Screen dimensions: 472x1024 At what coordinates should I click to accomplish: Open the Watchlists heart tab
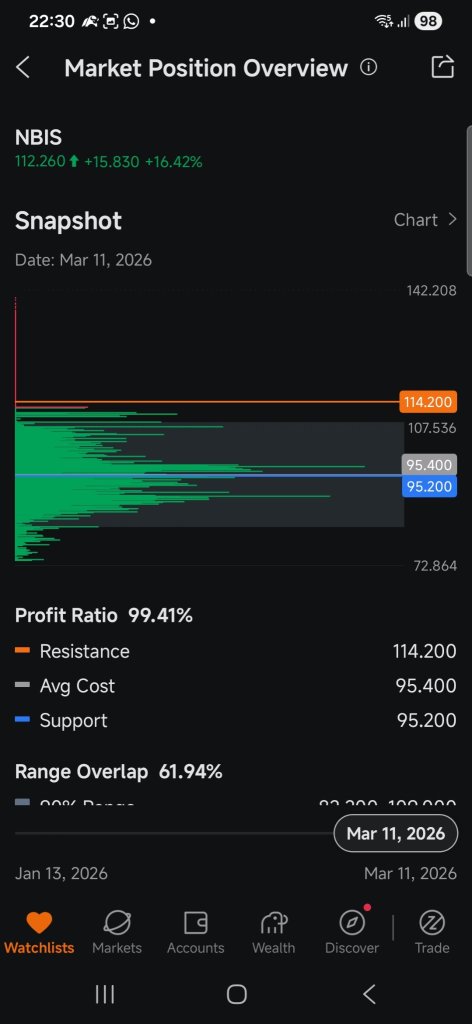tap(39, 923)
